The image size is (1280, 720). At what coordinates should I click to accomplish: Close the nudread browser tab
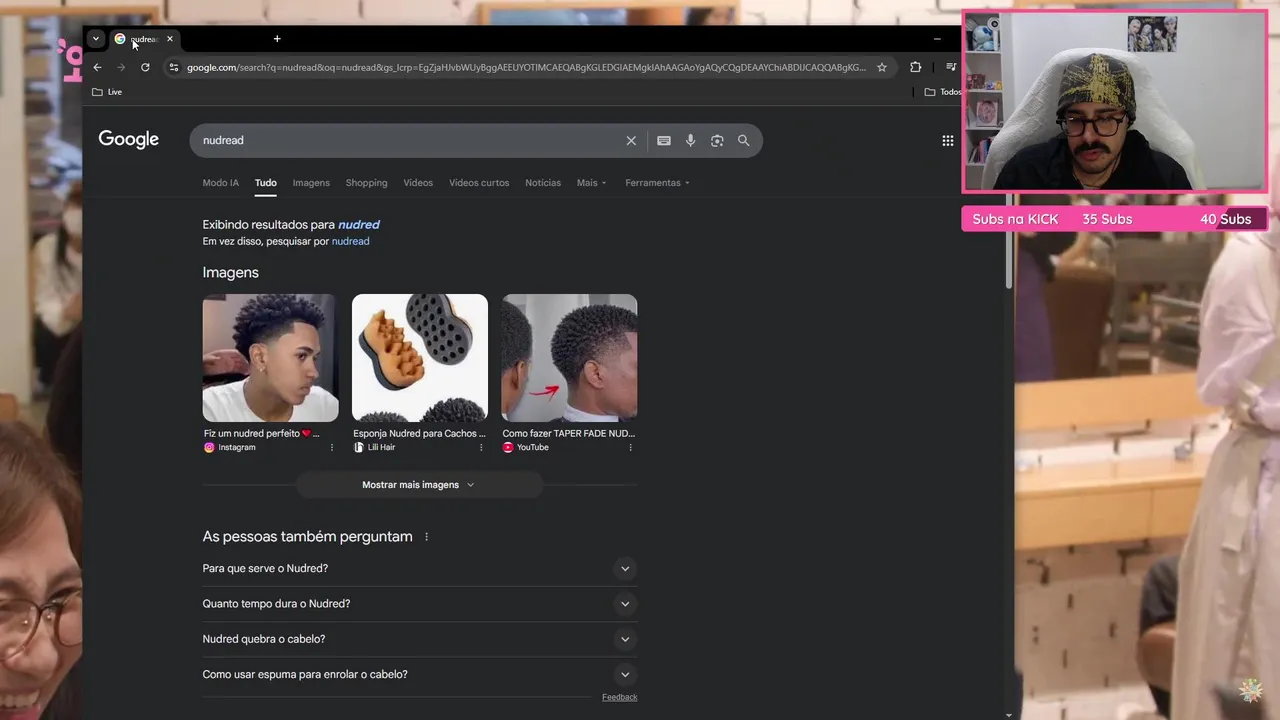(x=170, y=39)
